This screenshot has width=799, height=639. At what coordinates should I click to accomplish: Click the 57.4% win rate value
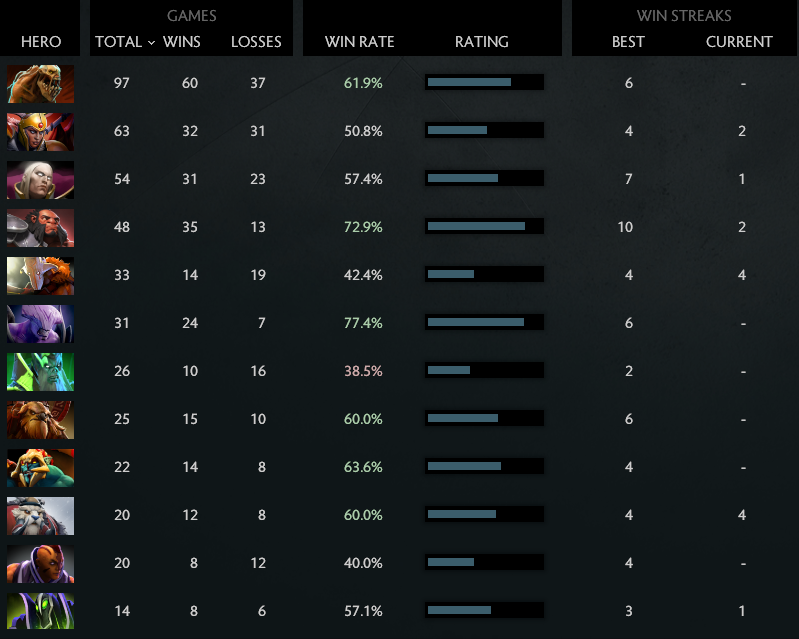[x=363, y=179]
